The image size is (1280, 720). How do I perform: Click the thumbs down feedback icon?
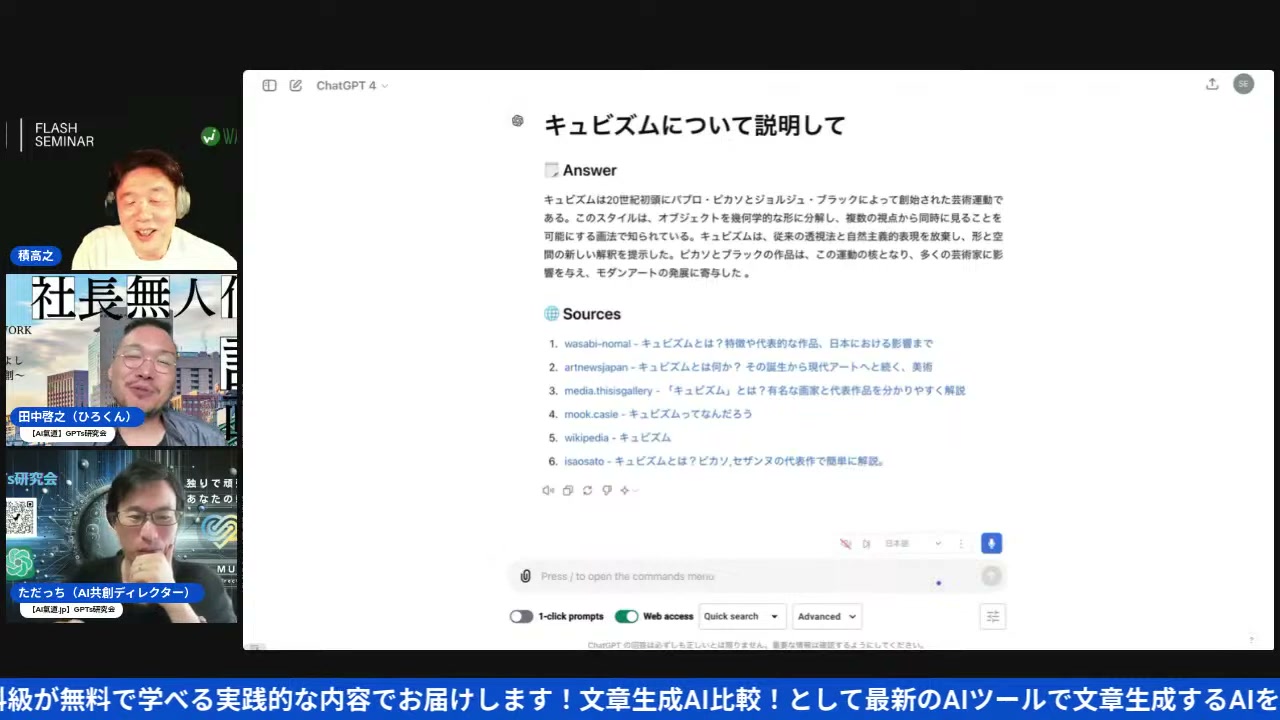tap(607, 490)
